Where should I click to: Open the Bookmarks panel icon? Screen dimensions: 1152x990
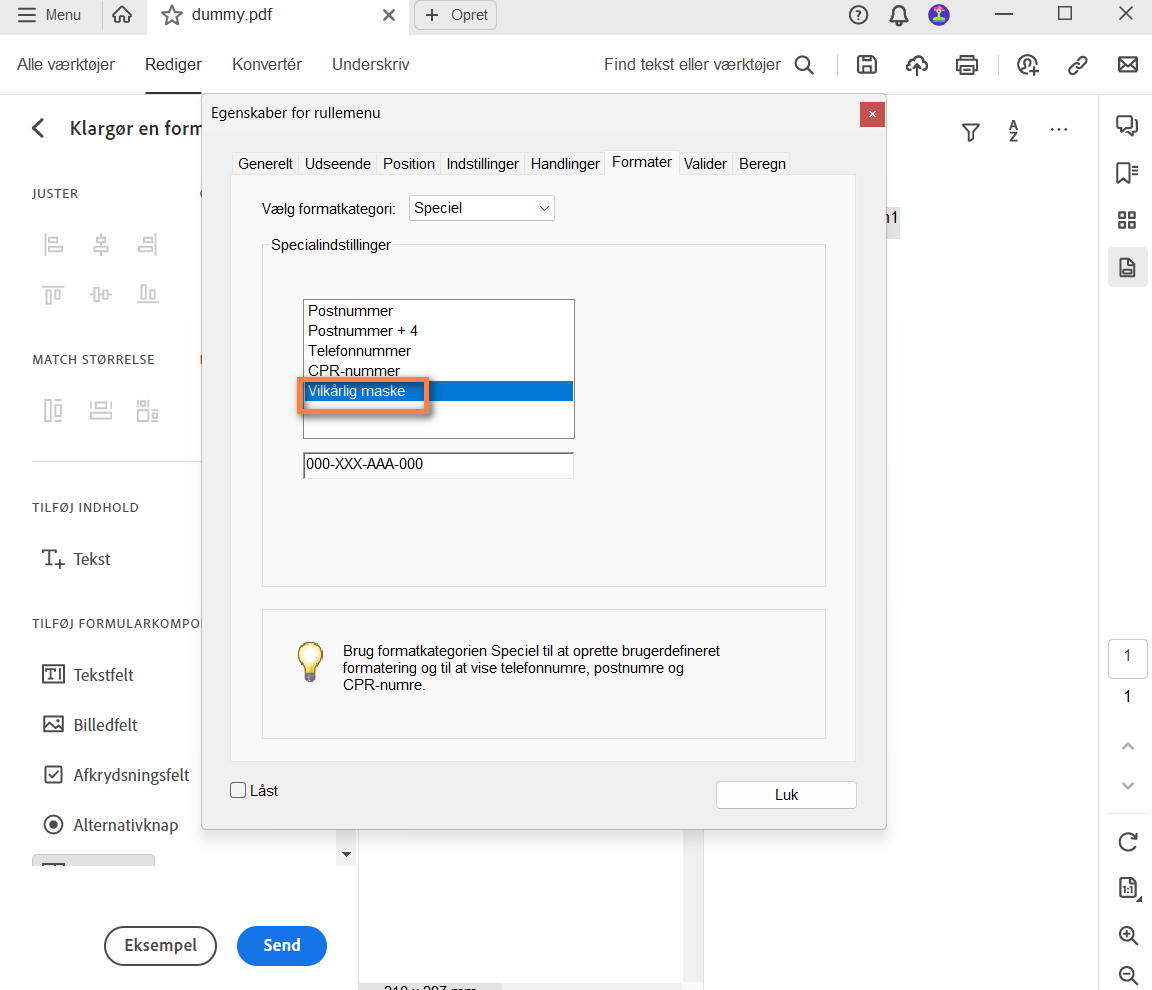point(1127,172)
